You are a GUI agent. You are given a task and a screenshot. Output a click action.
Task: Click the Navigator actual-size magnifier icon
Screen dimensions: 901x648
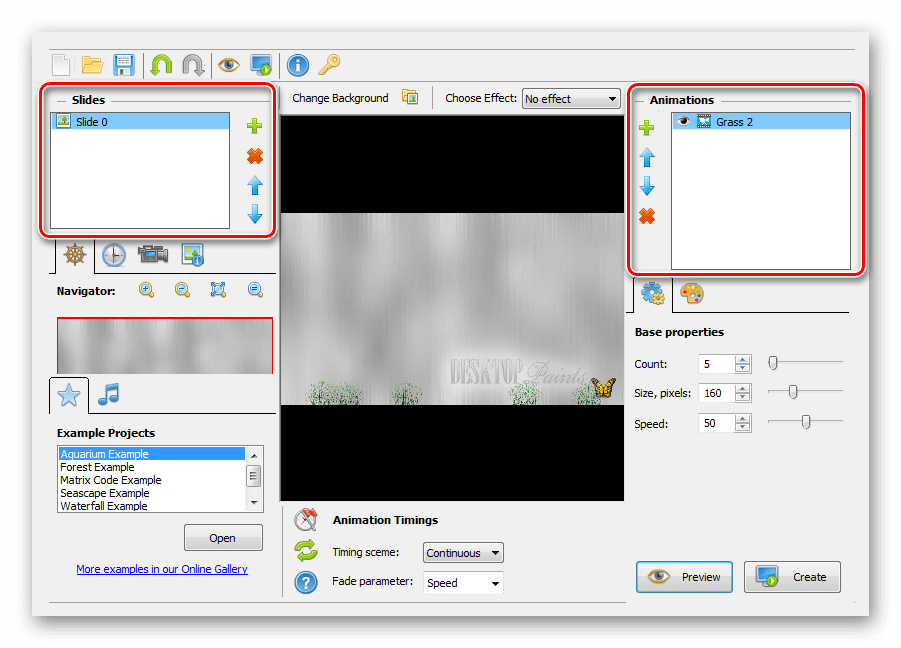click(255, 290)
